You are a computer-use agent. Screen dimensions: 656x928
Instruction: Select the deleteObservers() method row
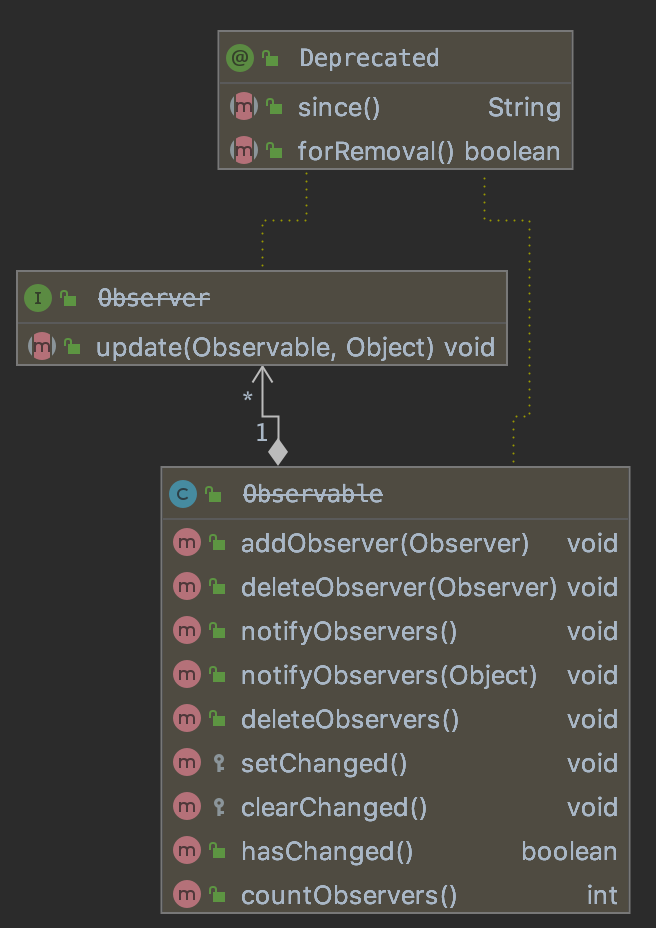point(350,720)
